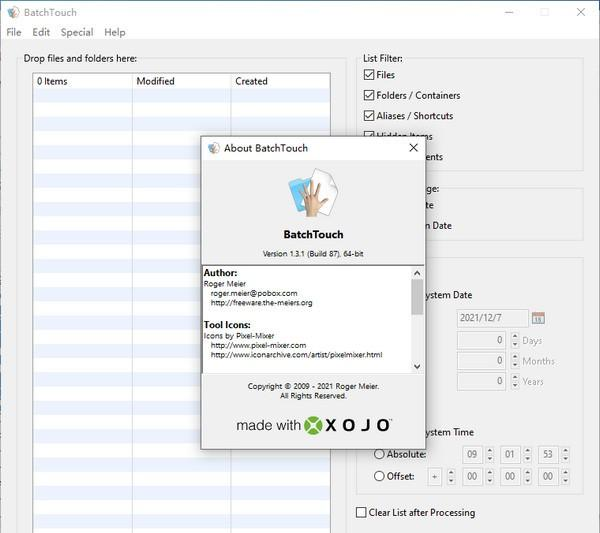The image size is (600, 533).
Task: Click the Absolute seconds field 53
Action: coord(548,454)
